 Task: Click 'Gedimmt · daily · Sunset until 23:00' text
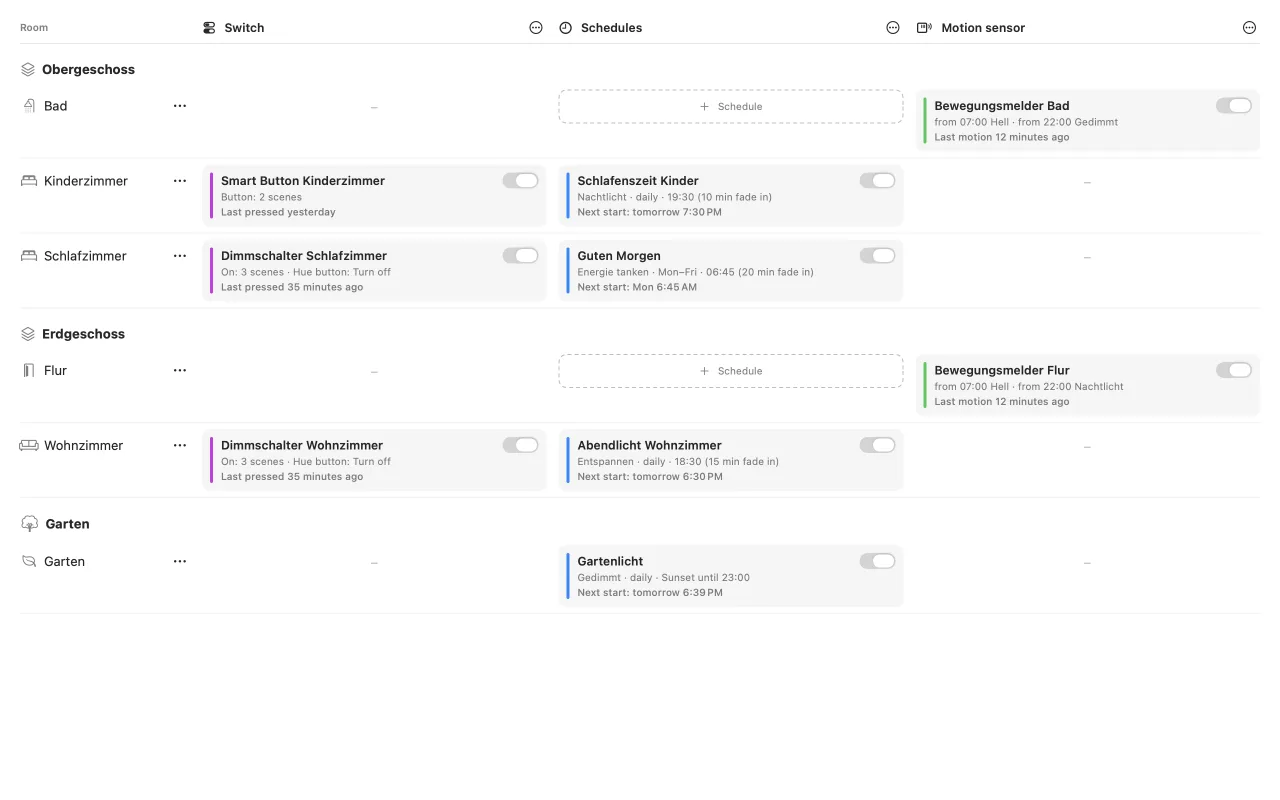(663, 577)
